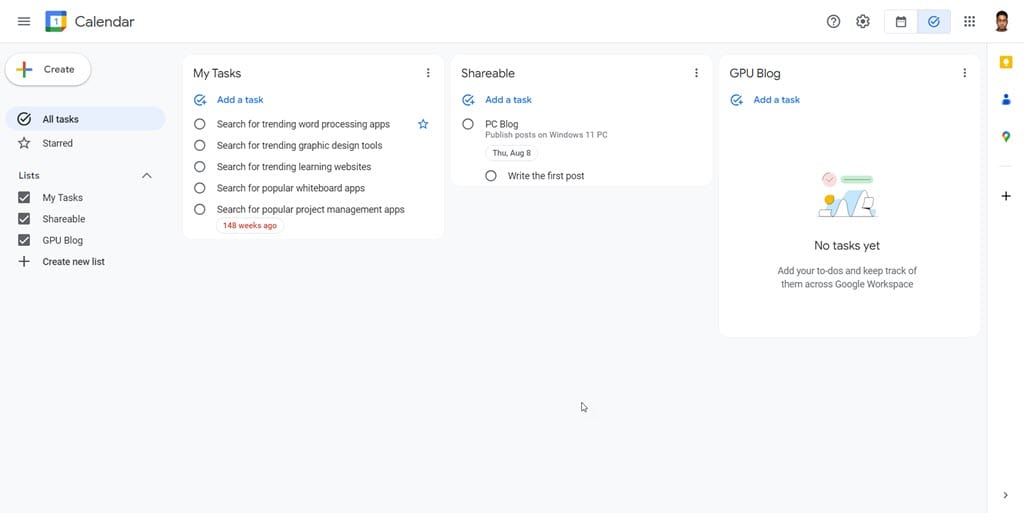Open Google Maps side panel icon
The image size is (1024, 513).
[x=1006, y=136]
